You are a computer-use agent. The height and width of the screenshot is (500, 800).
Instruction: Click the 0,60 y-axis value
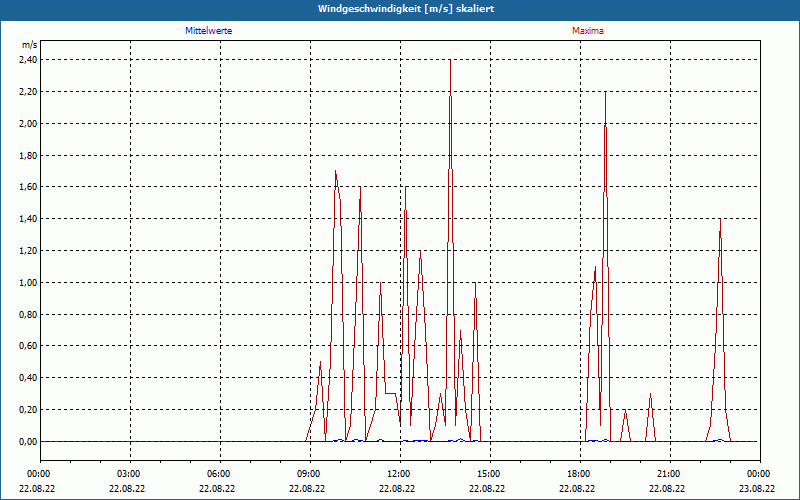pos(29,346)
